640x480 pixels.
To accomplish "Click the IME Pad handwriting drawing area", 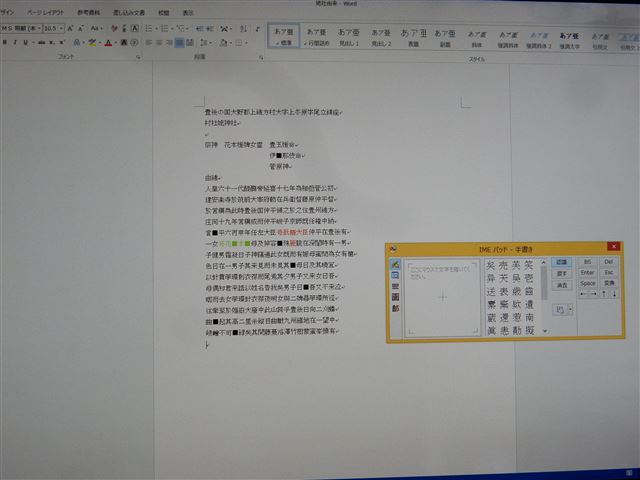I will point(442,298).
